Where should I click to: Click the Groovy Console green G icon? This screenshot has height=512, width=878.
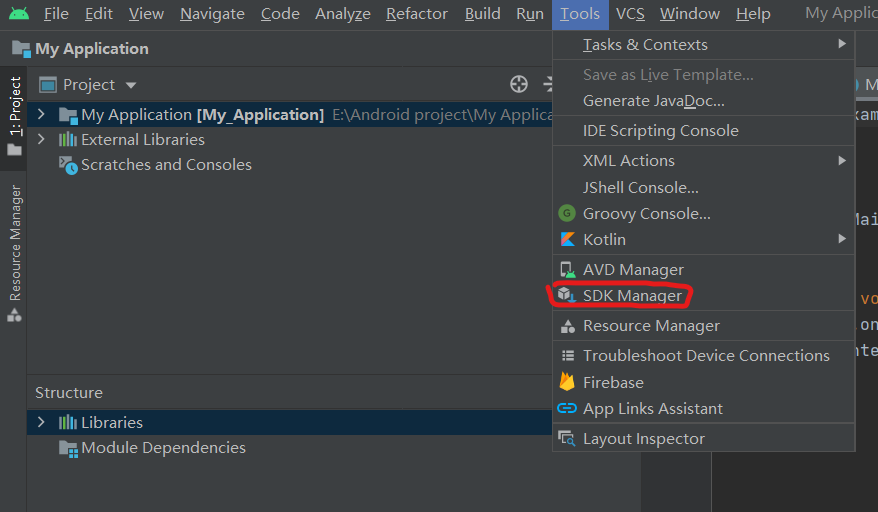click(567, 213)
